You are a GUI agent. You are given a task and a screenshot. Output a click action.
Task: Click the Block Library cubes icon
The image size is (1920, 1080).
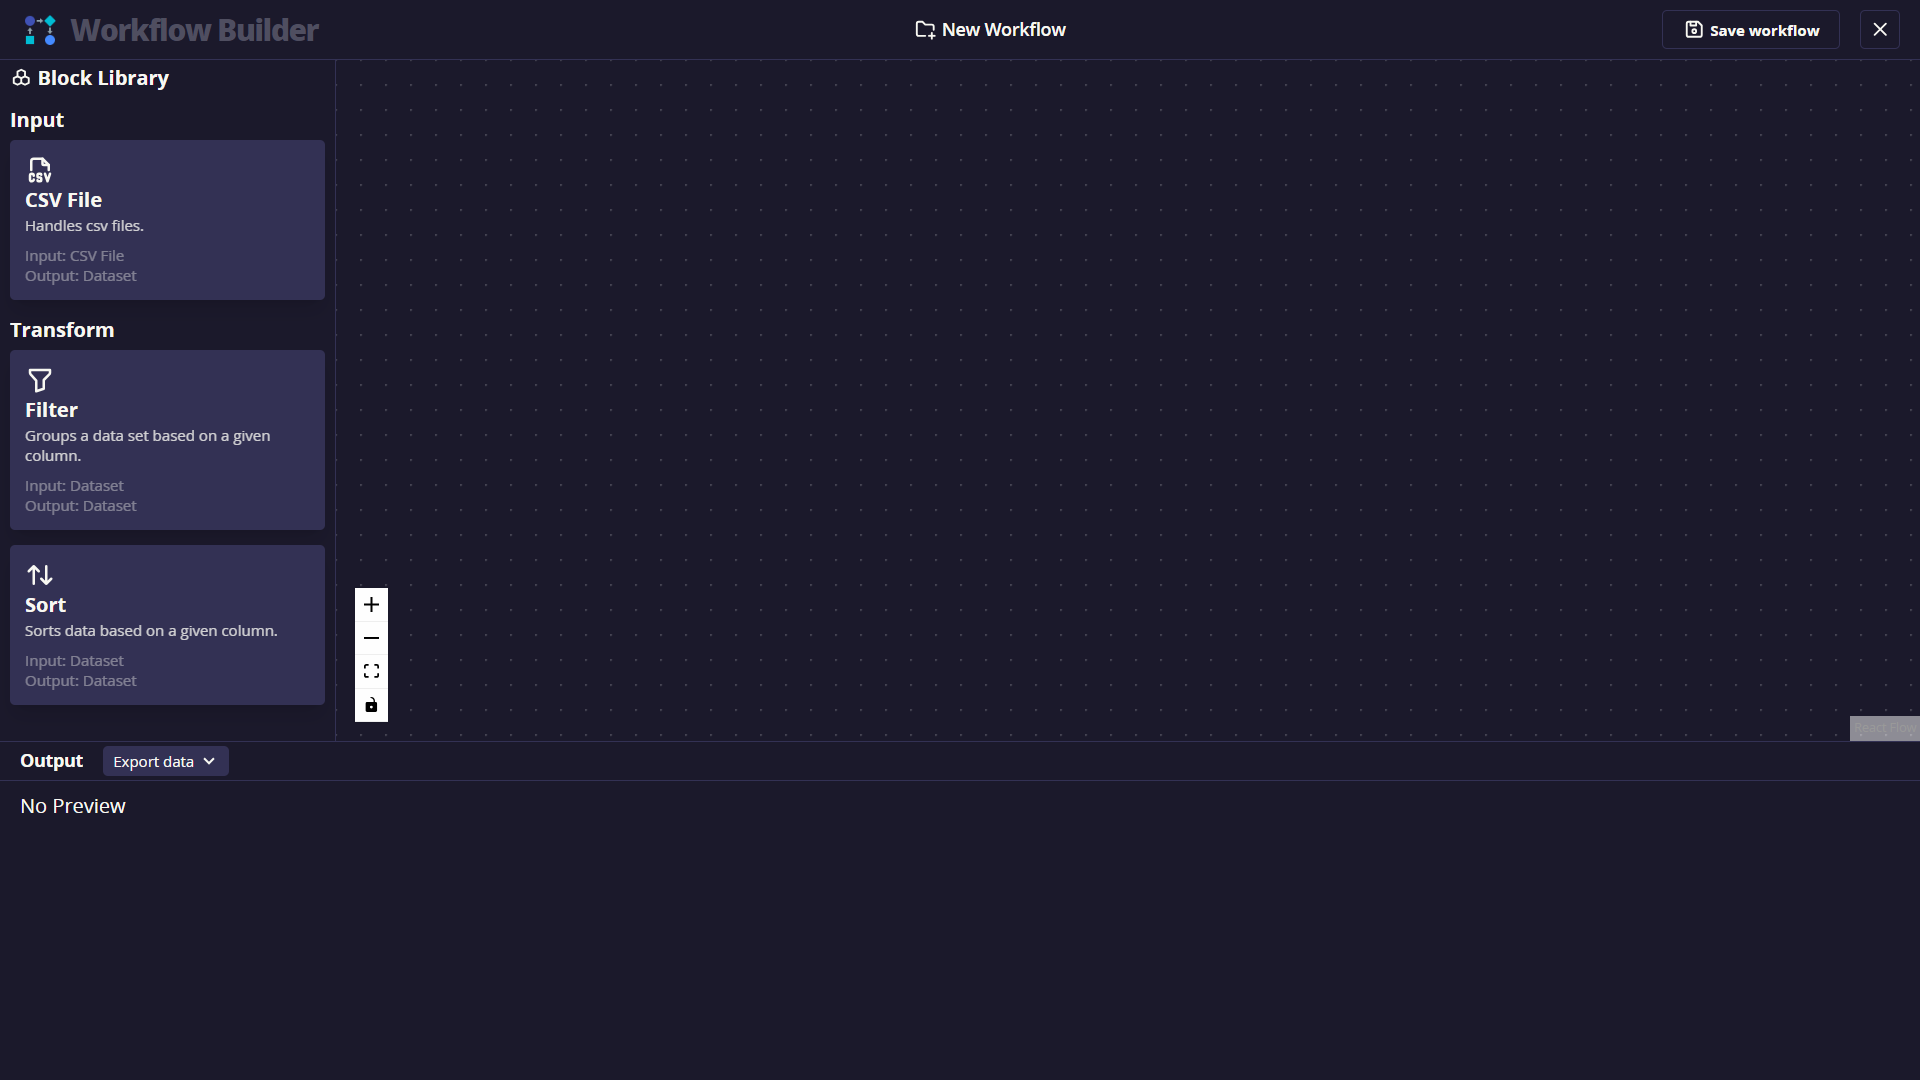point(21,78)
